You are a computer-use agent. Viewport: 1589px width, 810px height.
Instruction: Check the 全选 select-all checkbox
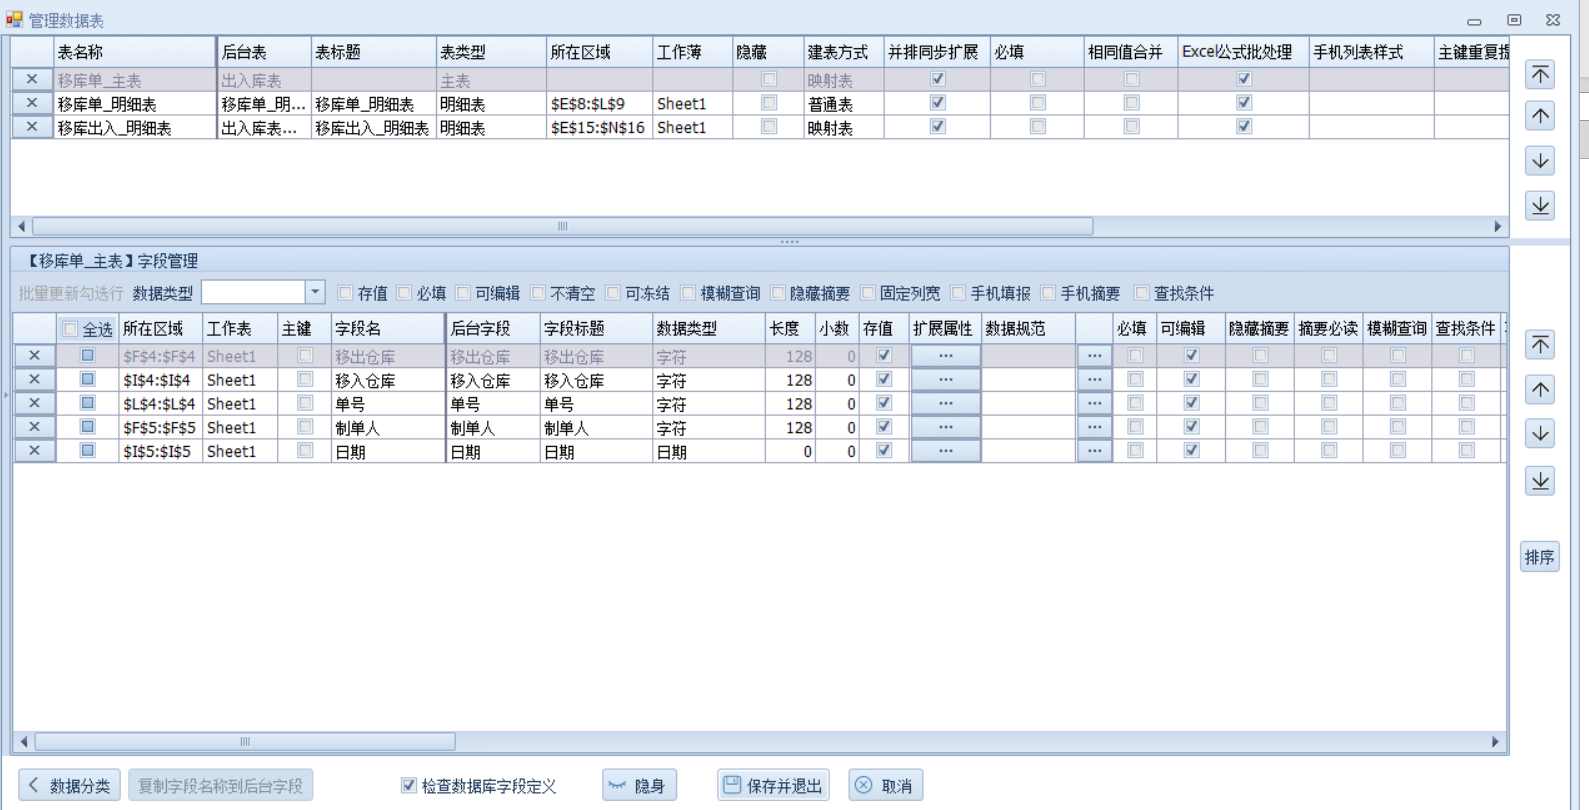coord(71,329)
